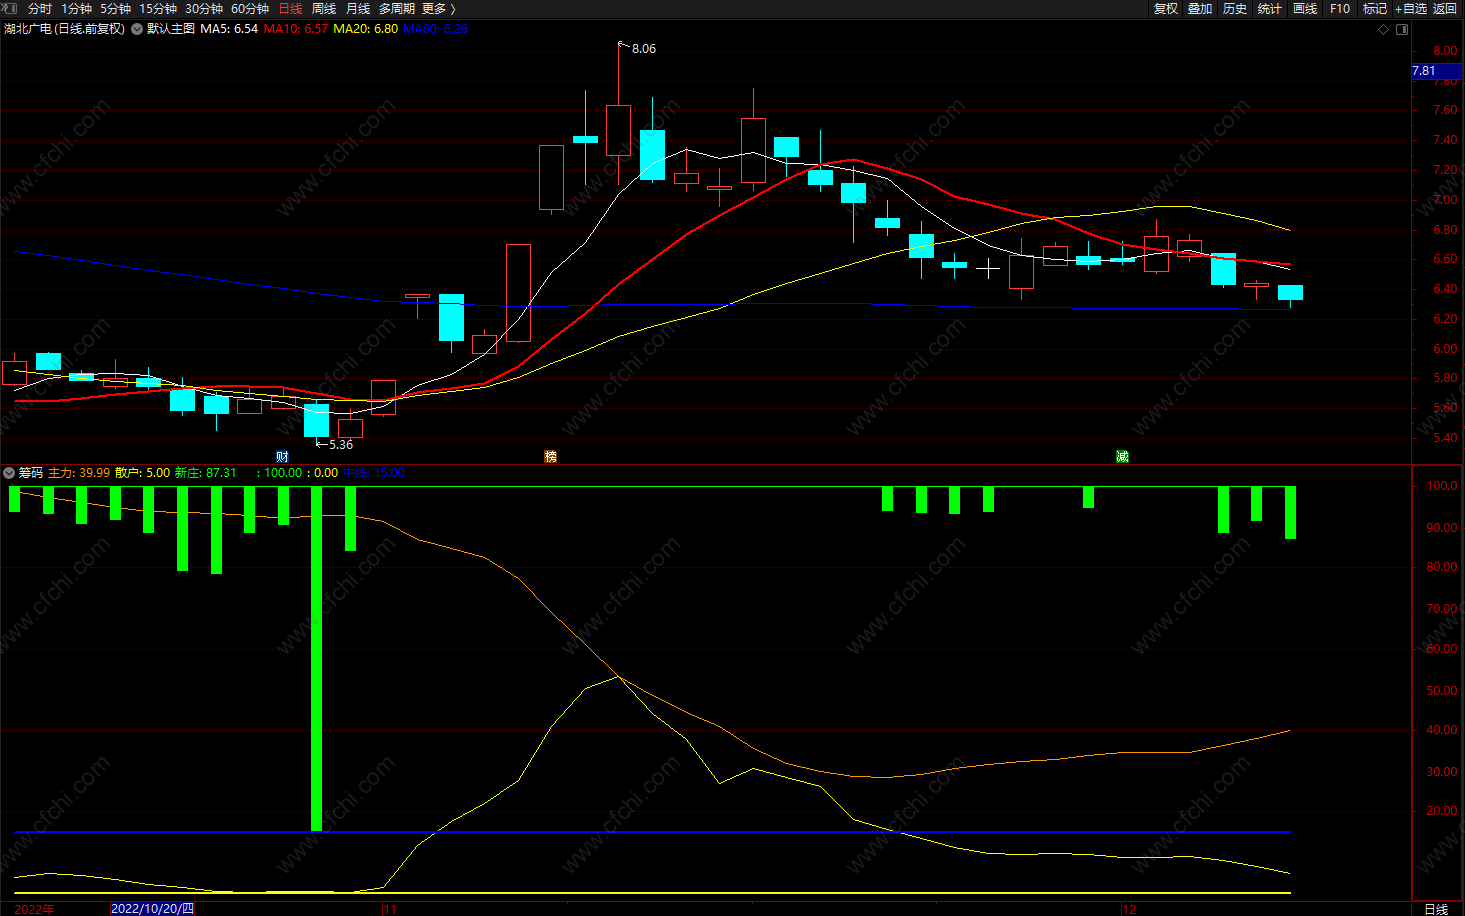
Task: Click the 日线 label at bottom-right corner
Action: pyautogui.click(x=1436, y=909)
